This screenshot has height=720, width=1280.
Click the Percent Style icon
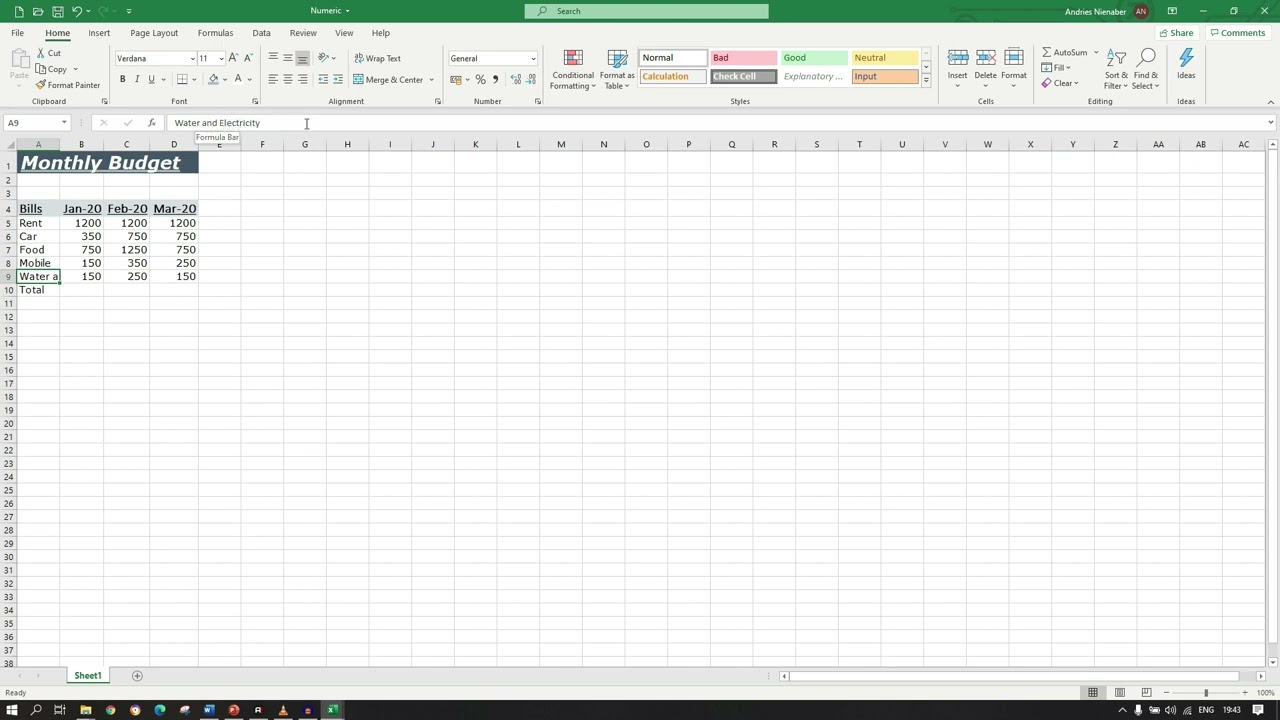point(480,80)
